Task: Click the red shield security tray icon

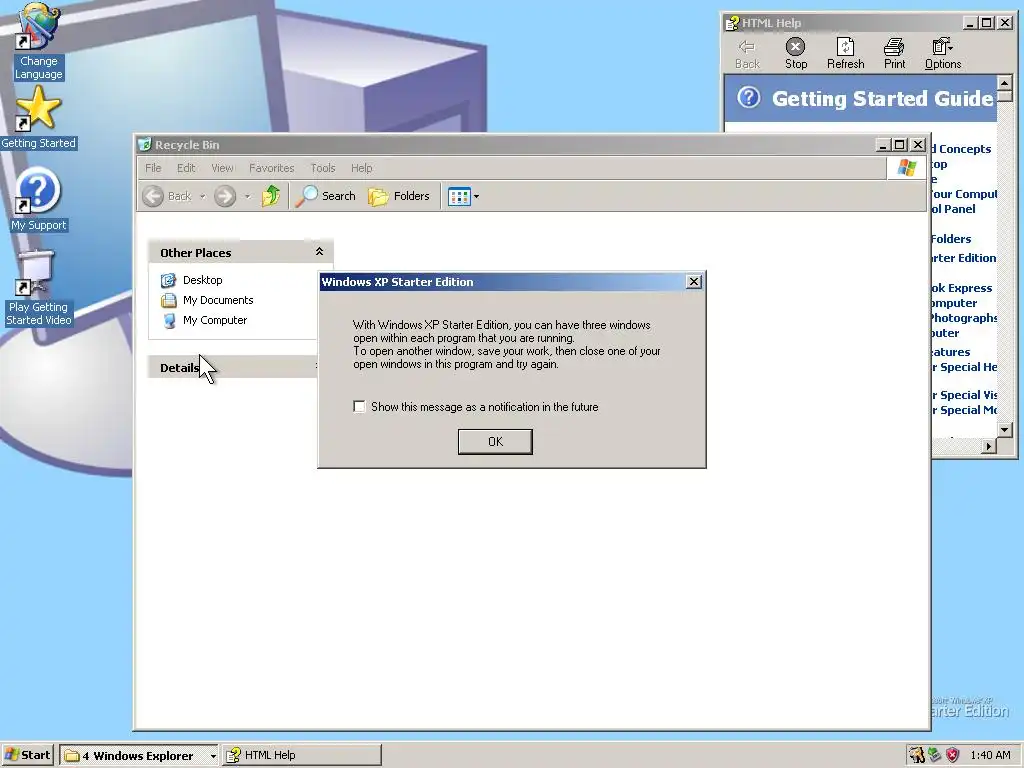Action: (953, 756)
